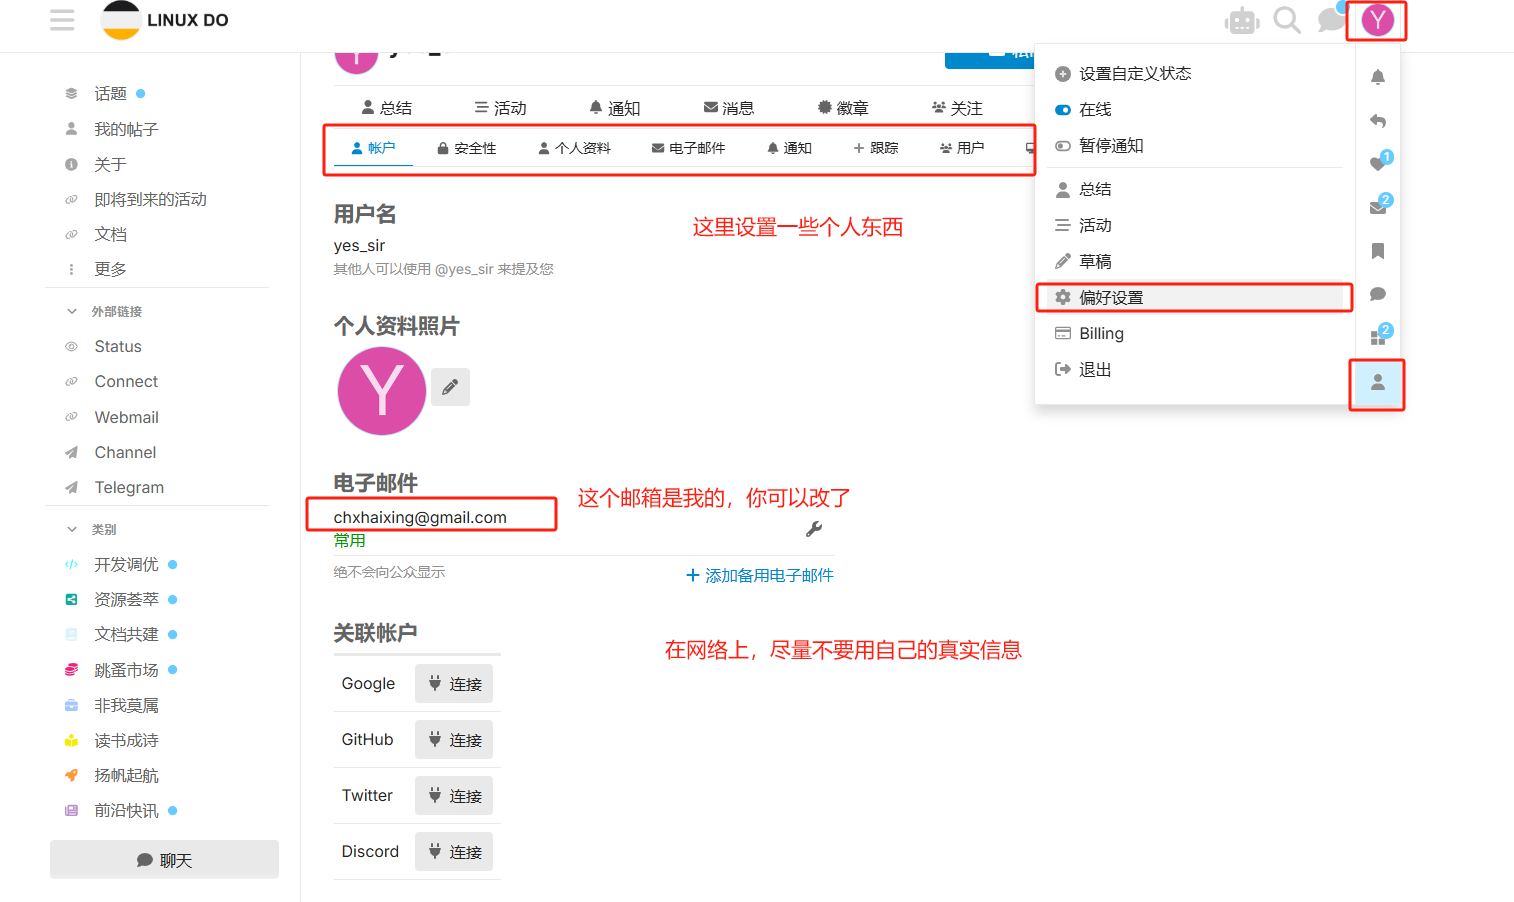
Task: Connect the Google account
Action: (x=454, y=684)
